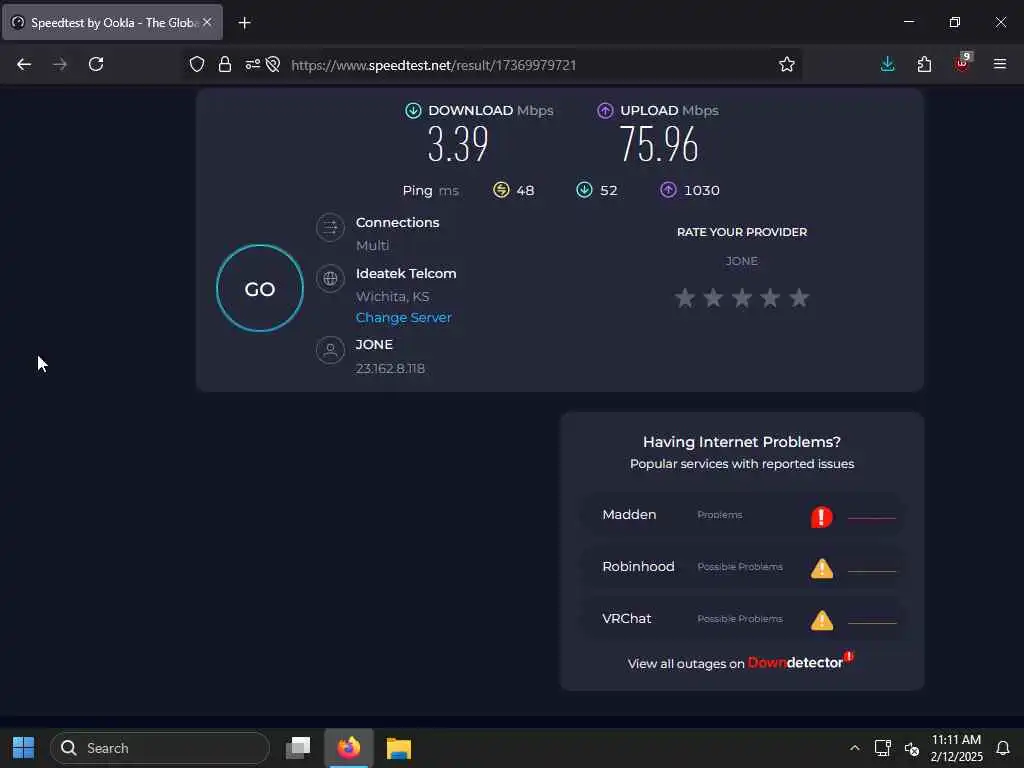
Task: Open Task View on the taskbar
Action: pos(298,748)
